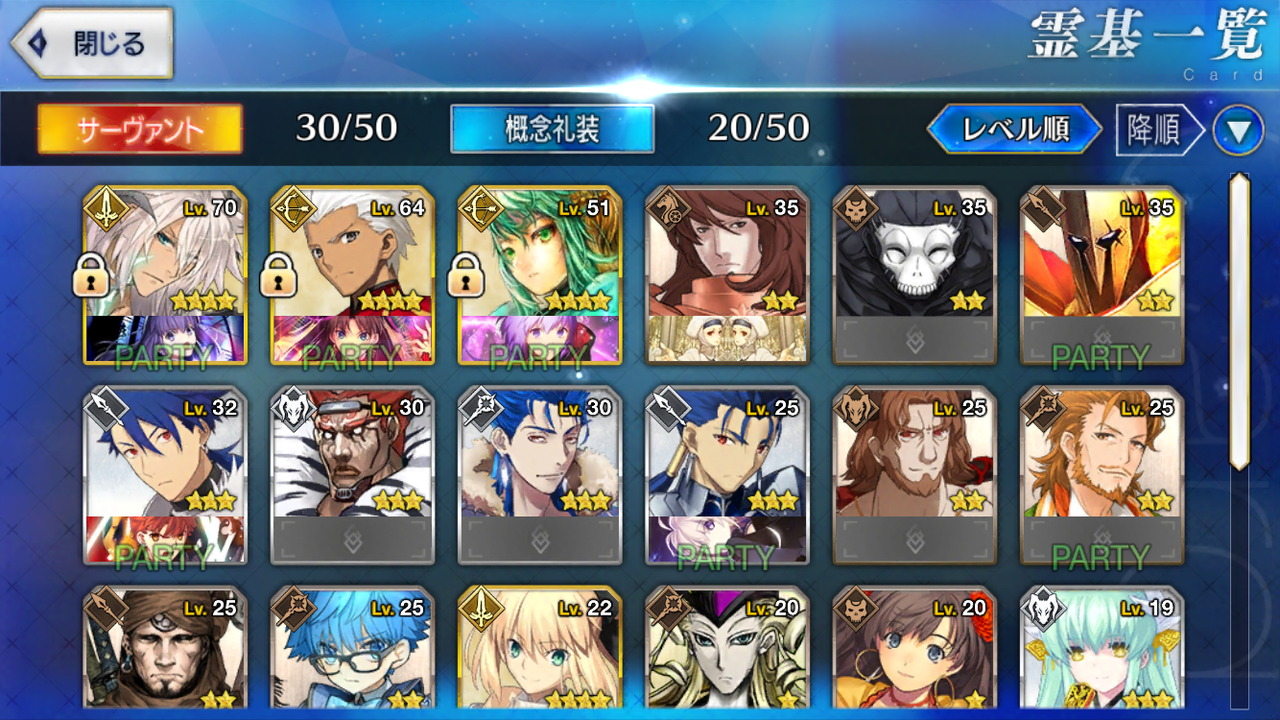The height and width of the screenshot is (720, 1280).
Task: Tap the lock icon on green-haired Lv. 51 servant
Action: point(465,278)
